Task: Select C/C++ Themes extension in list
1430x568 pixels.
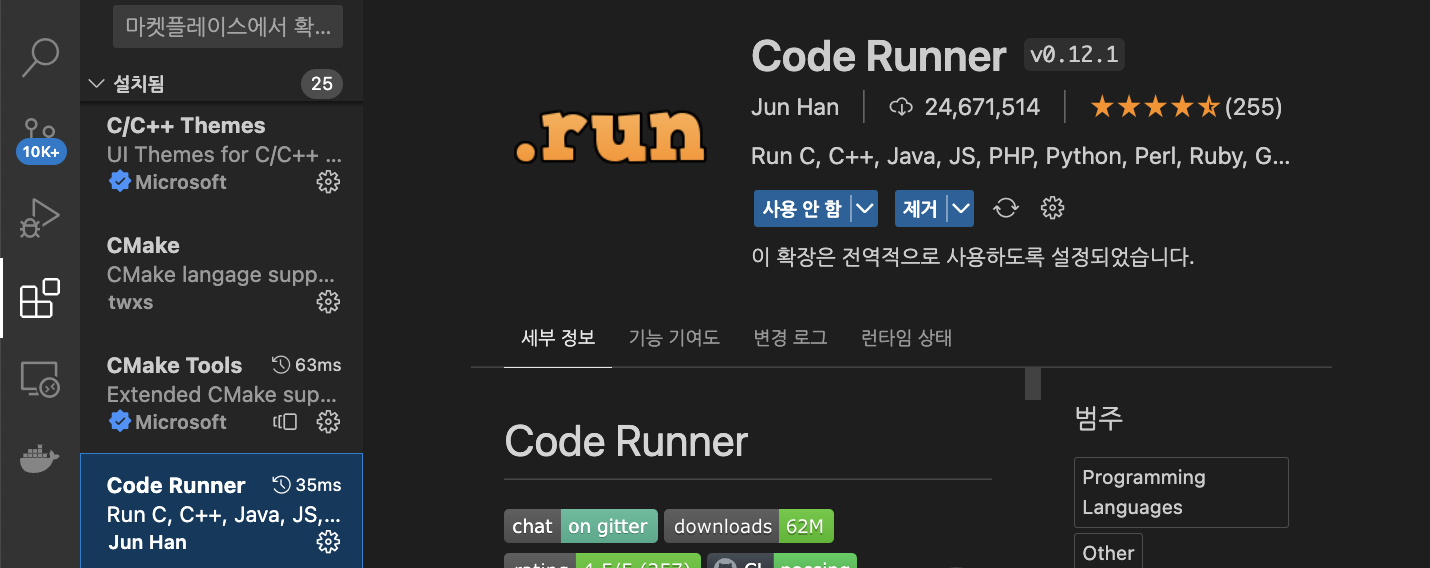Action: [x=221, y=154]
